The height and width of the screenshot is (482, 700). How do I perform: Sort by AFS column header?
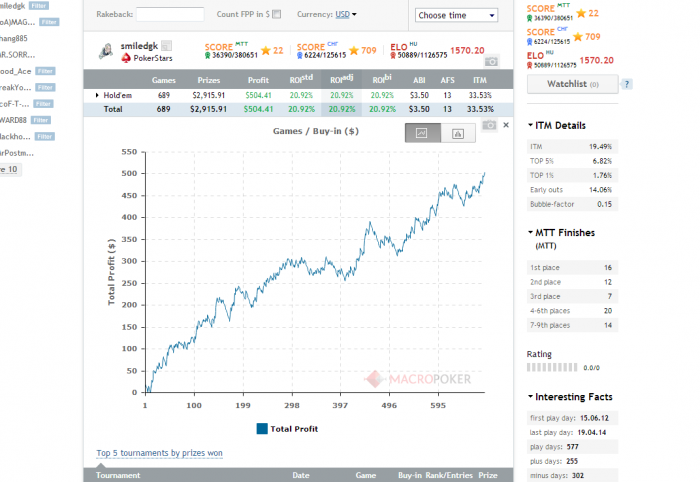coord(447,80)
